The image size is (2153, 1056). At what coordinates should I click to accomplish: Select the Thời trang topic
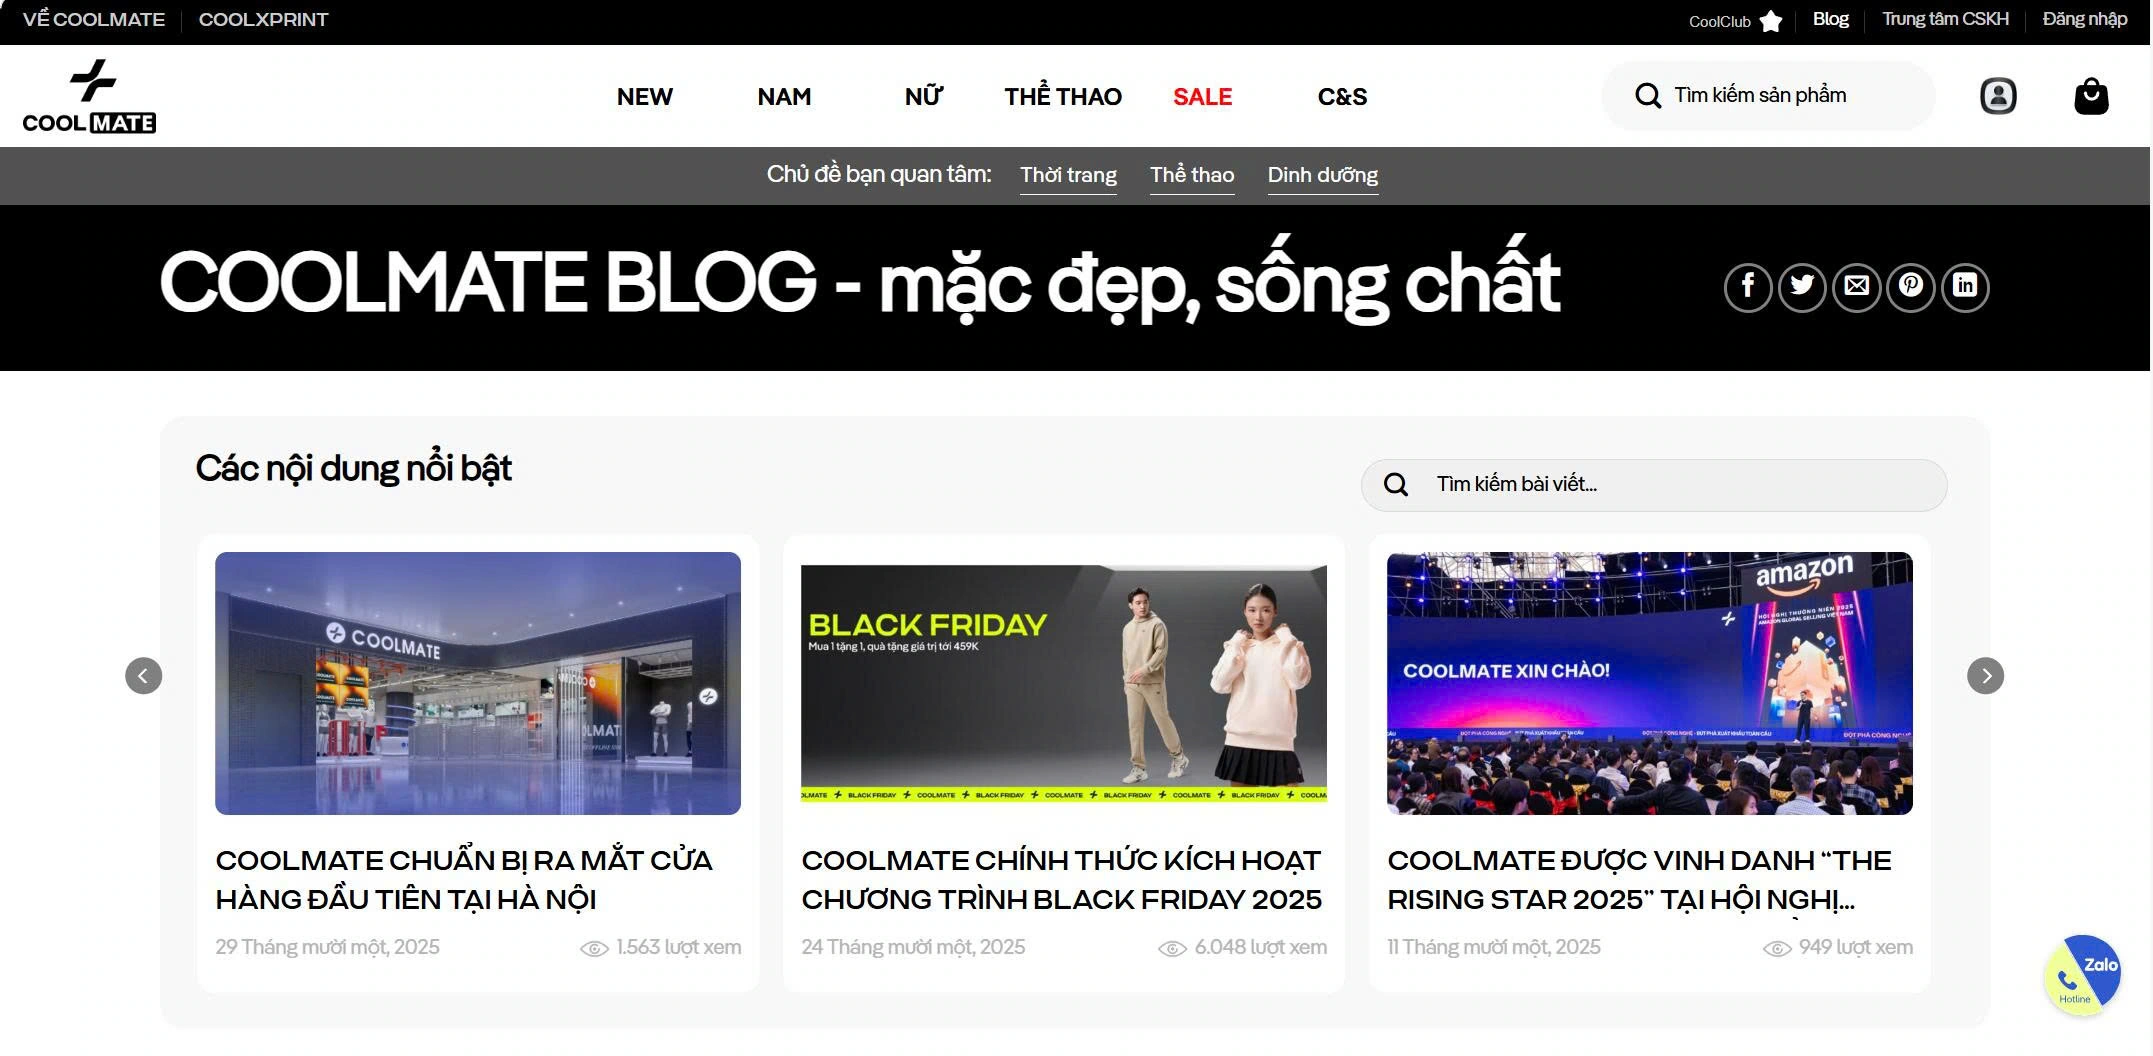coord(1068,175)
